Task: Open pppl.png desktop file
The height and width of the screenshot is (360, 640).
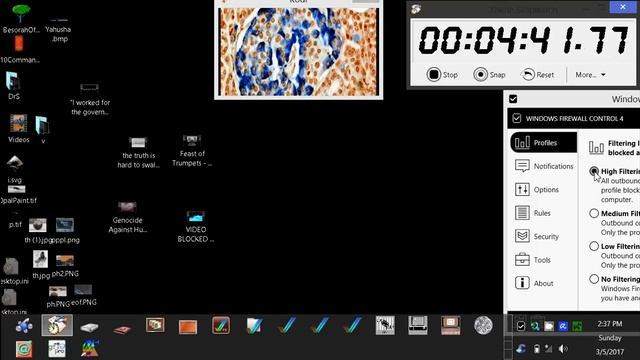Action: tap(65, 230)
